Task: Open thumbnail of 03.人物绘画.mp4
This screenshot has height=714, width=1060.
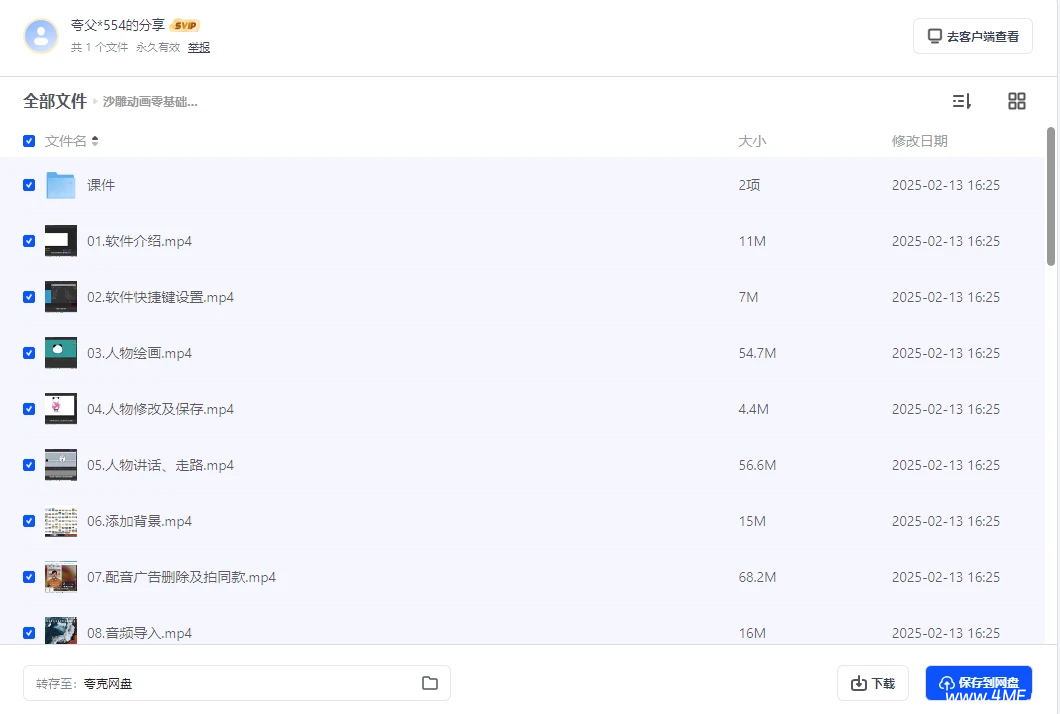Action: click(x=61, y=353)
